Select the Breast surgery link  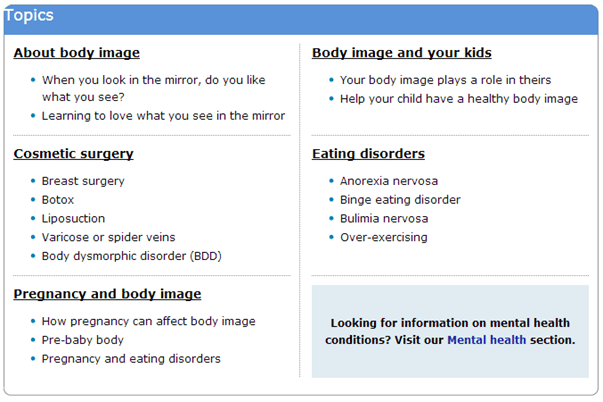(83, 181)
